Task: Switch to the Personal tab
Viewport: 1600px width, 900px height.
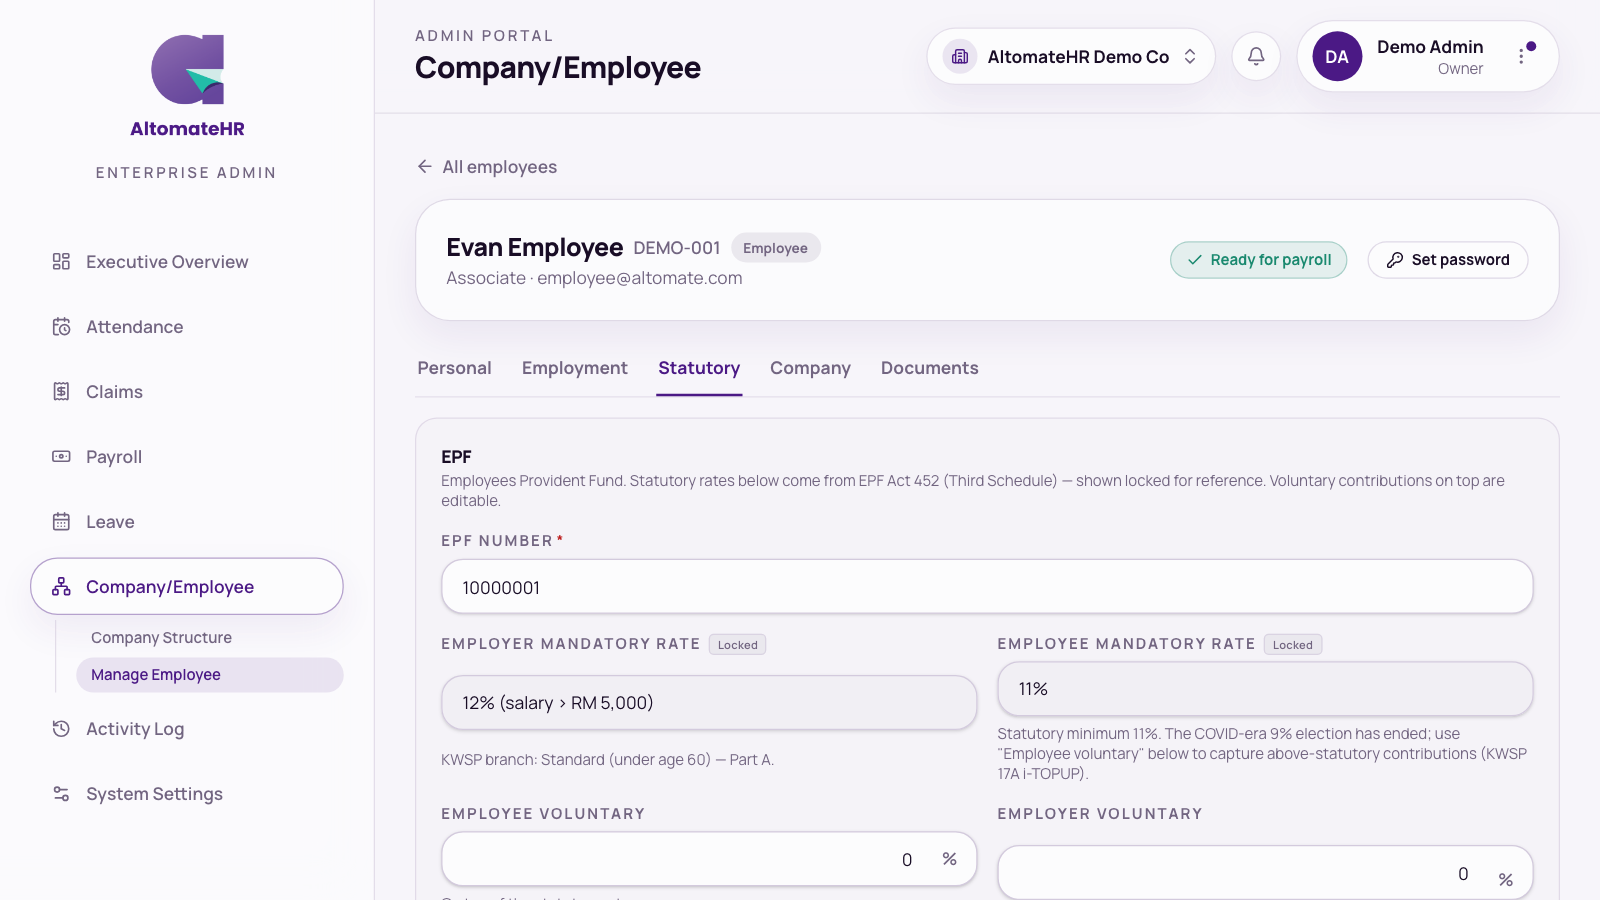Action: click(x=454, y=368)
